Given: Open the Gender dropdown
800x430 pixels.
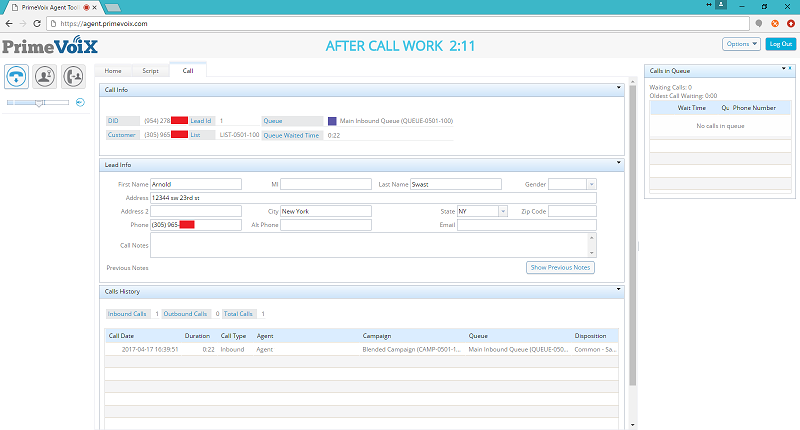Looking at the screenshot, I should (591, 184).
